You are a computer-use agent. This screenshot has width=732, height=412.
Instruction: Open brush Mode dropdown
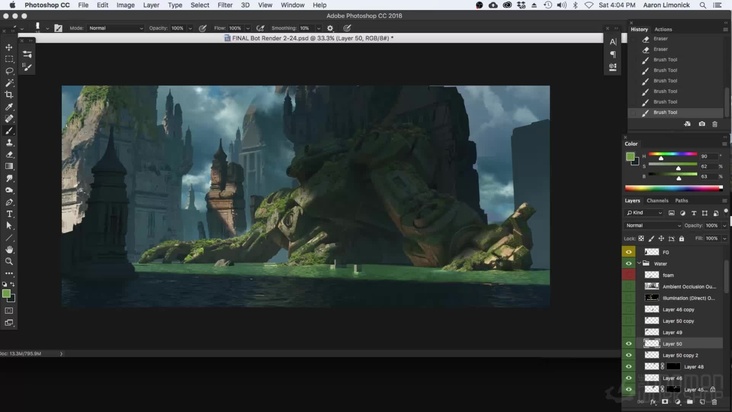tap(115, 28)
